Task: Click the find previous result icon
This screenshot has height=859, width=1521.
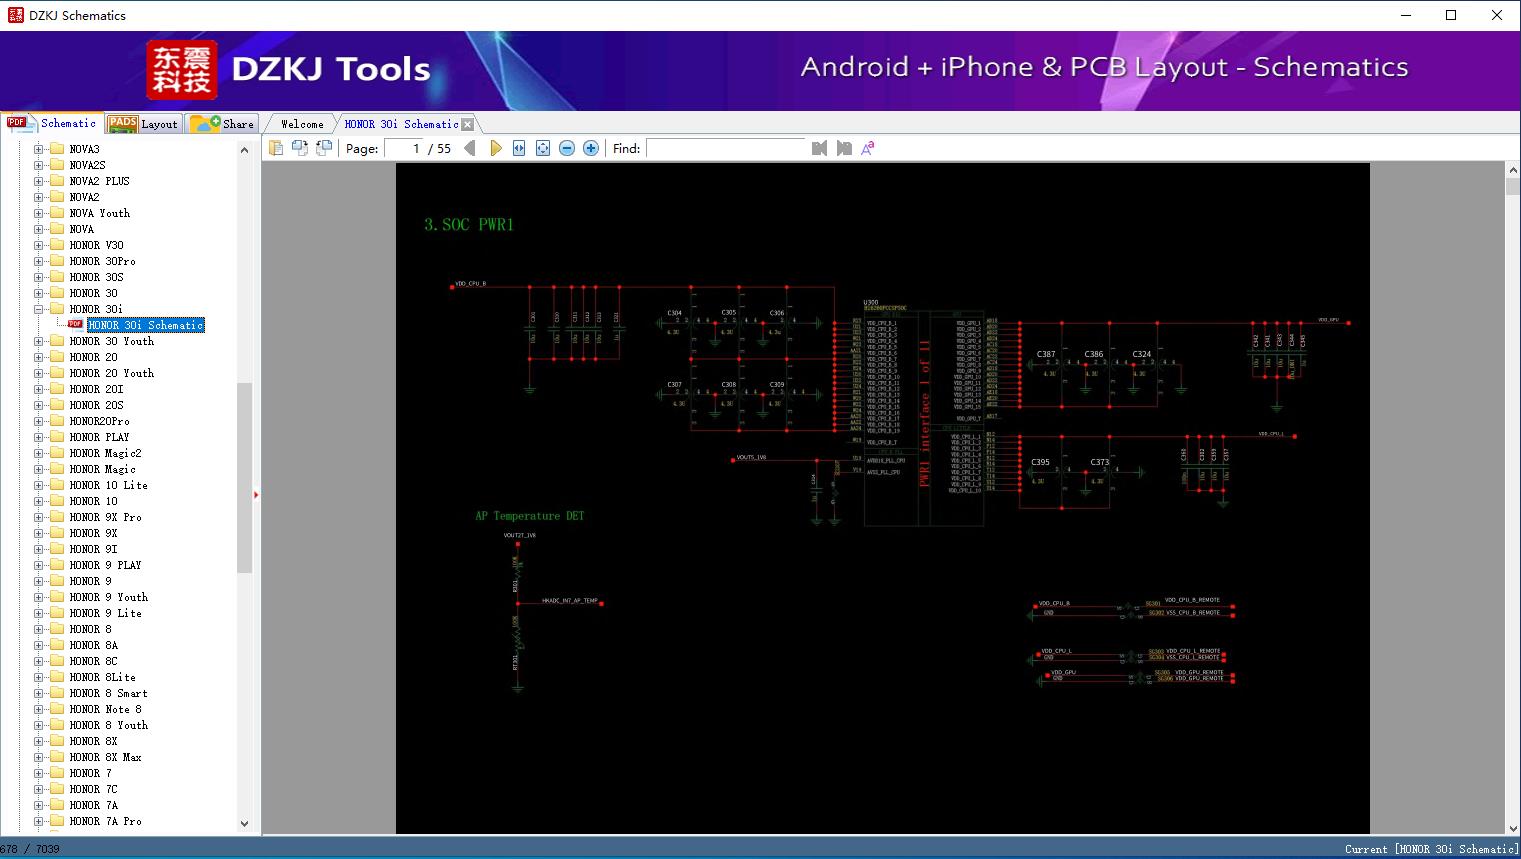Action: [819, 148]
